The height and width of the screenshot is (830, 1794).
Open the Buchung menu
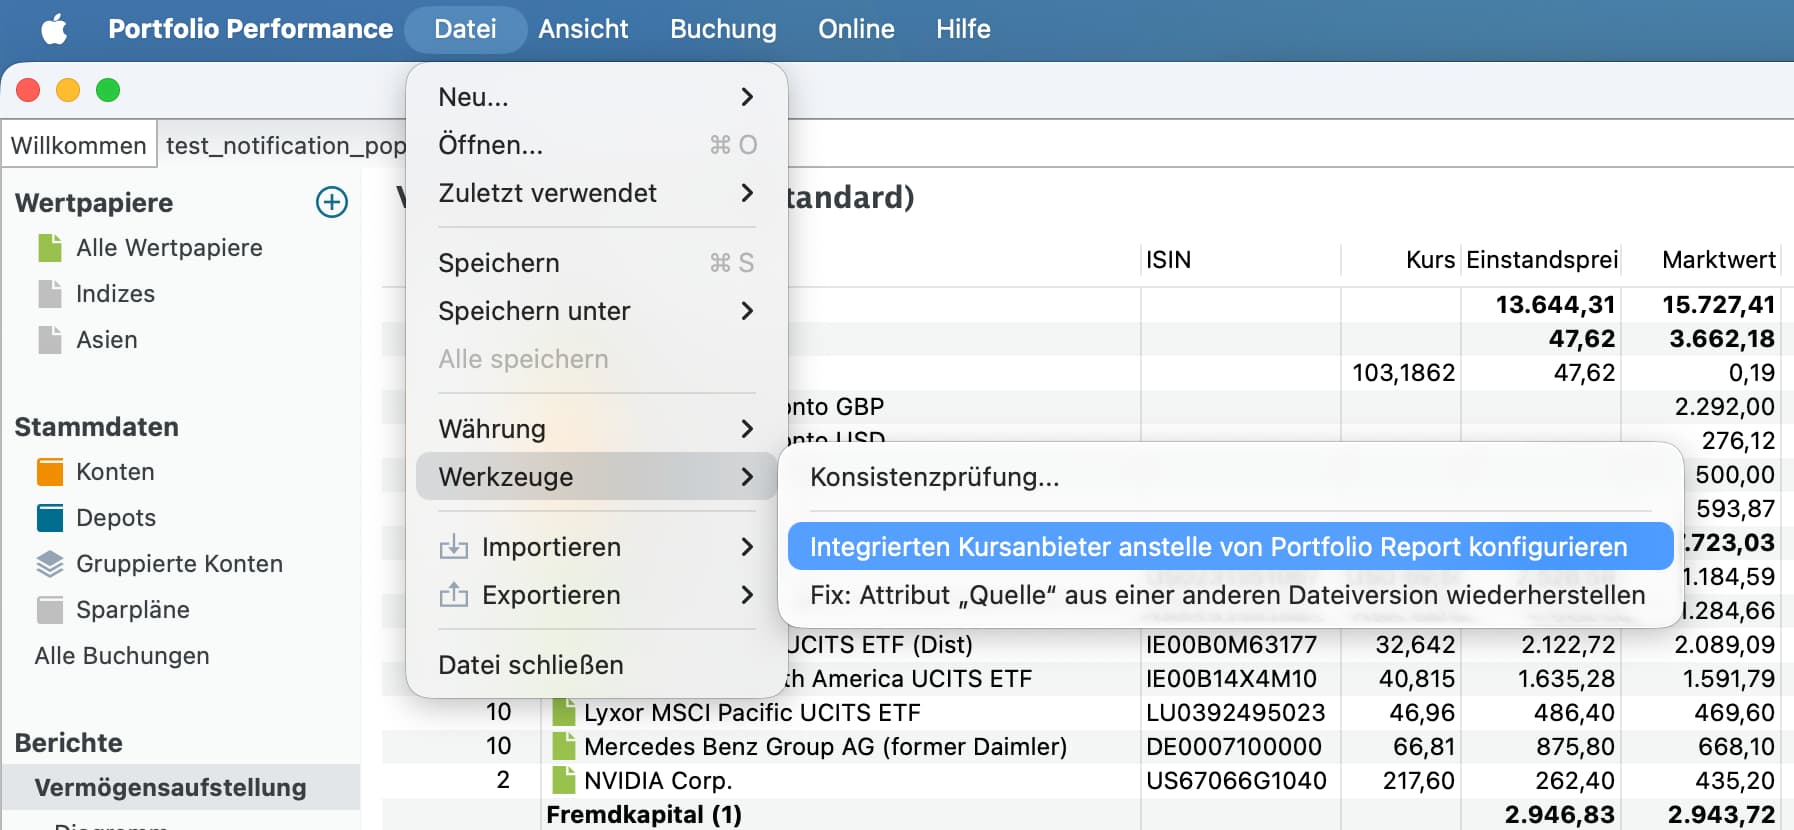[723, 29]
